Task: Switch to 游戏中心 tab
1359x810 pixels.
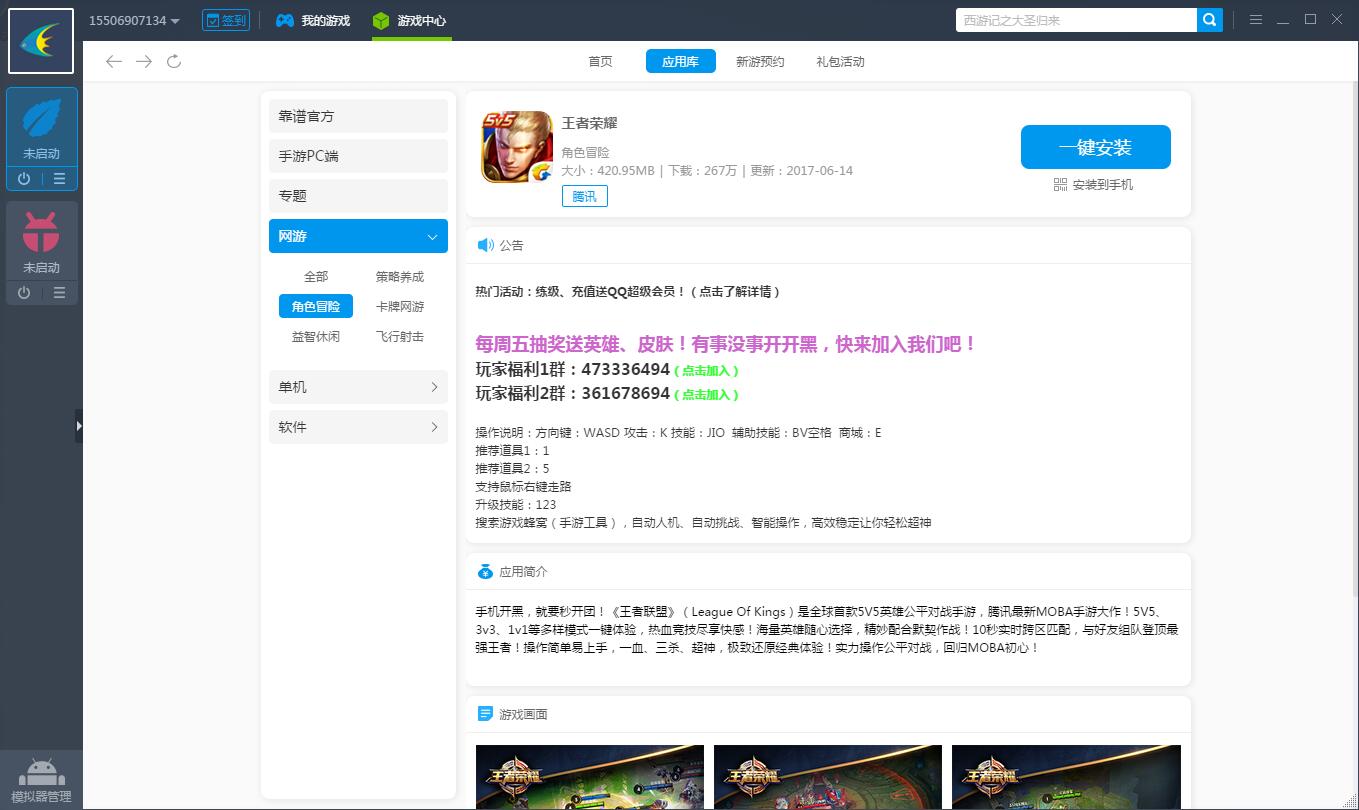Action: click(x=410, y=20)
